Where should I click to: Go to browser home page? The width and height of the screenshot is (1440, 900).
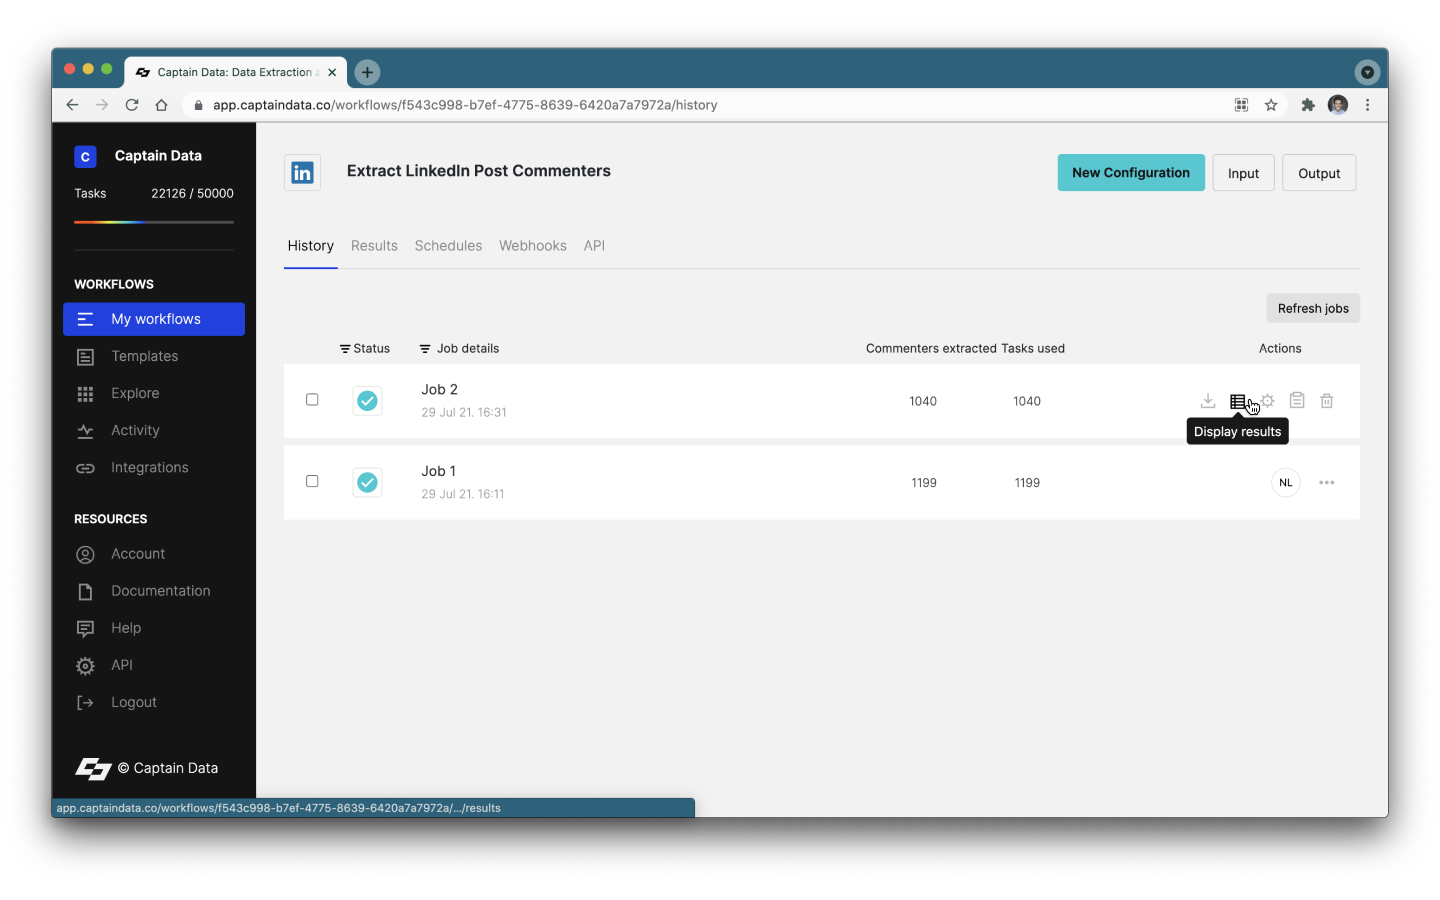pos(161,105)
